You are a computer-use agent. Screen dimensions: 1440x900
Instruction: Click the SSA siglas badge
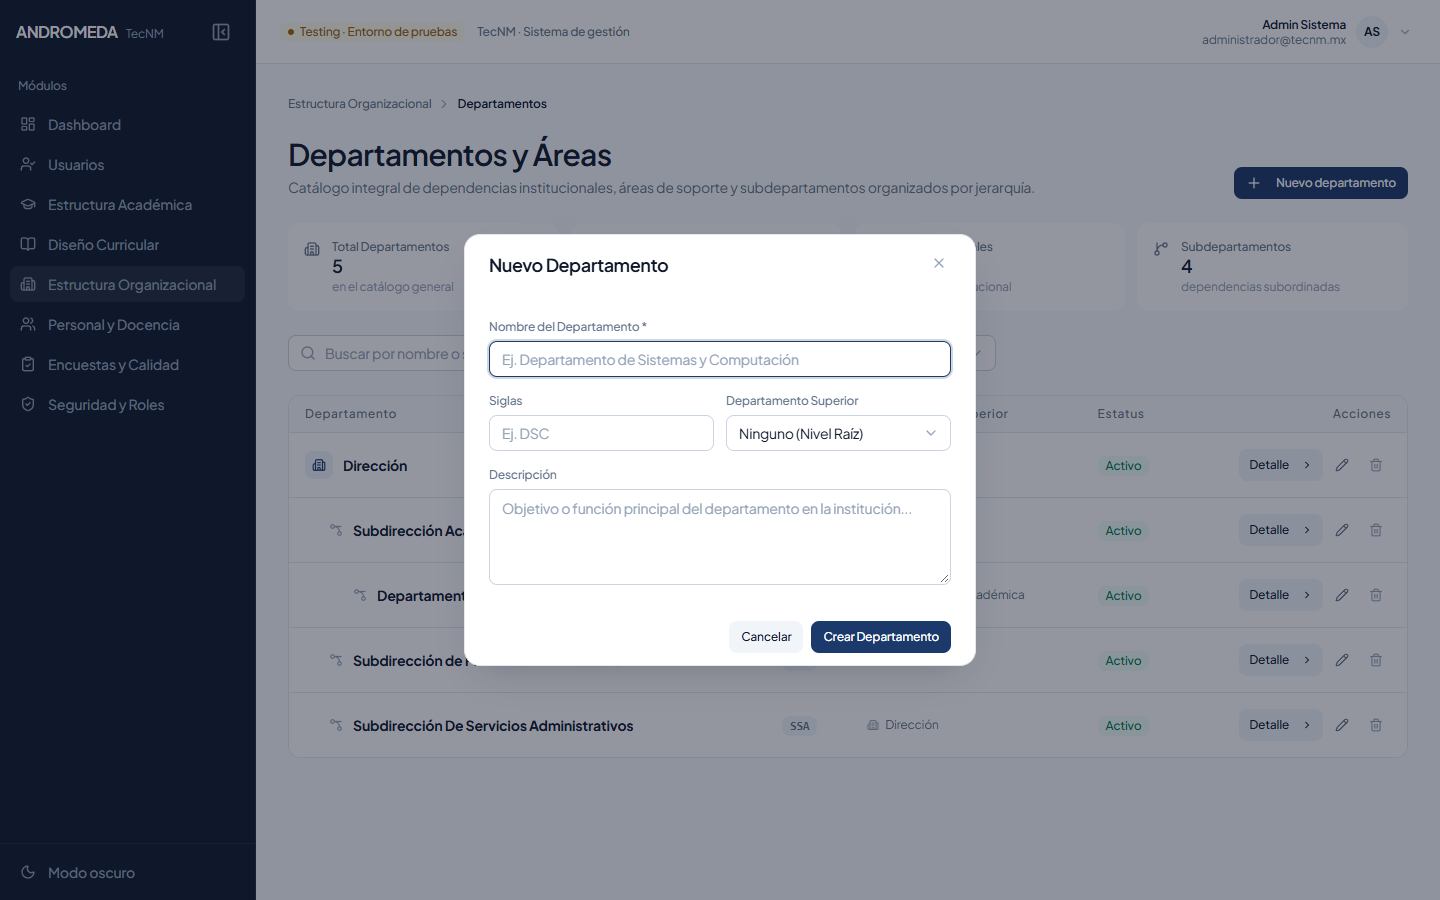coord(800,726)
